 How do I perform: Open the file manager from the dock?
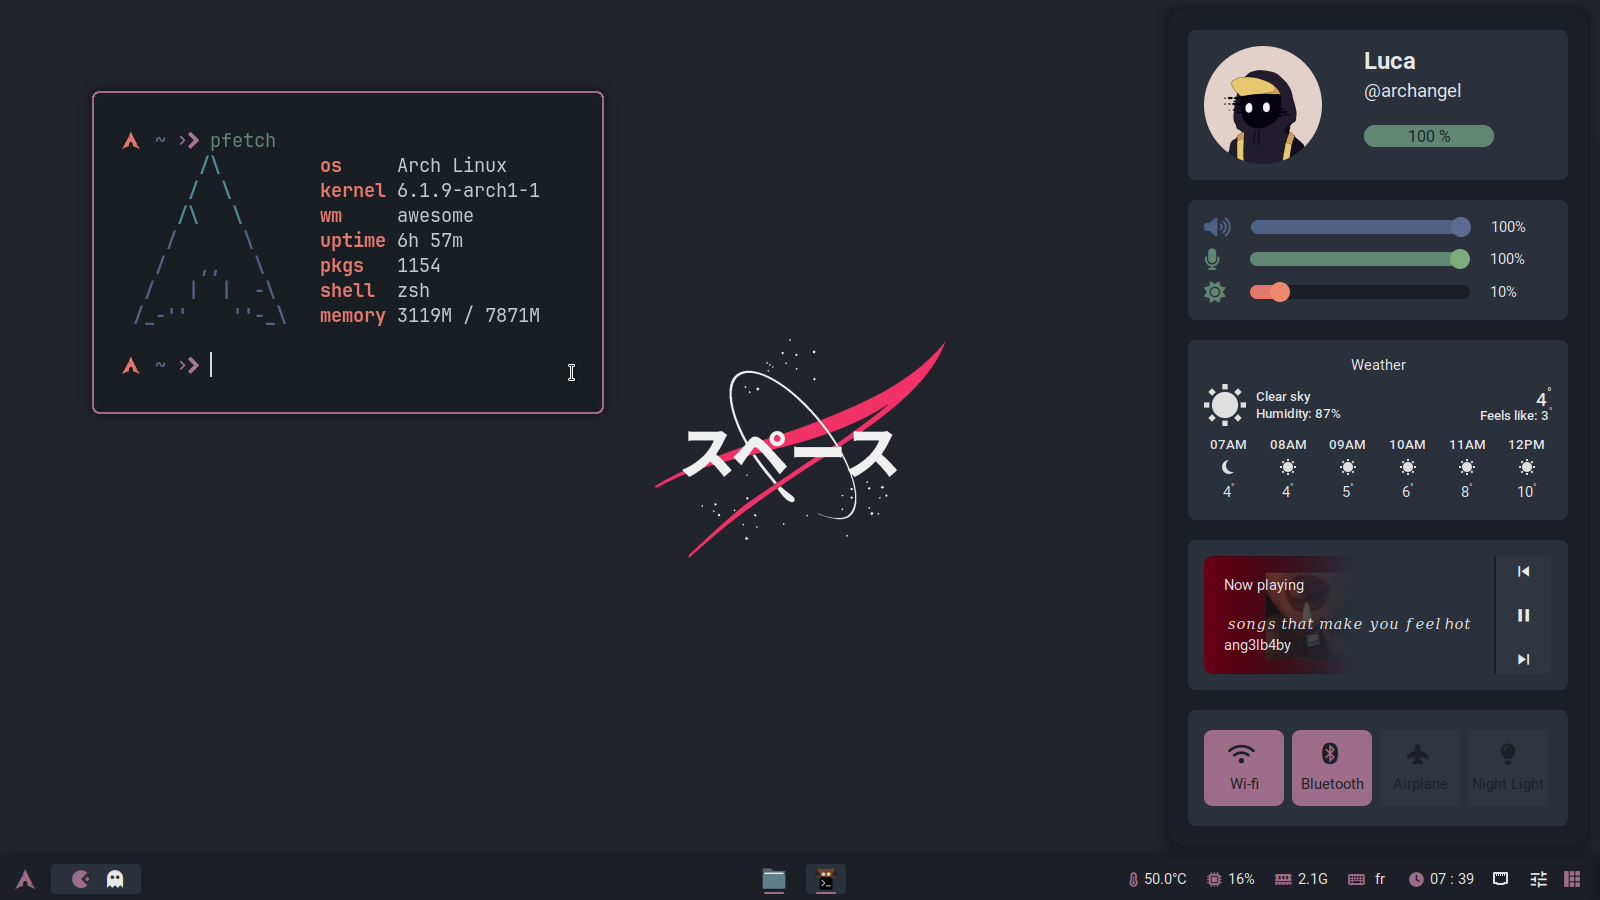[774, 879]
